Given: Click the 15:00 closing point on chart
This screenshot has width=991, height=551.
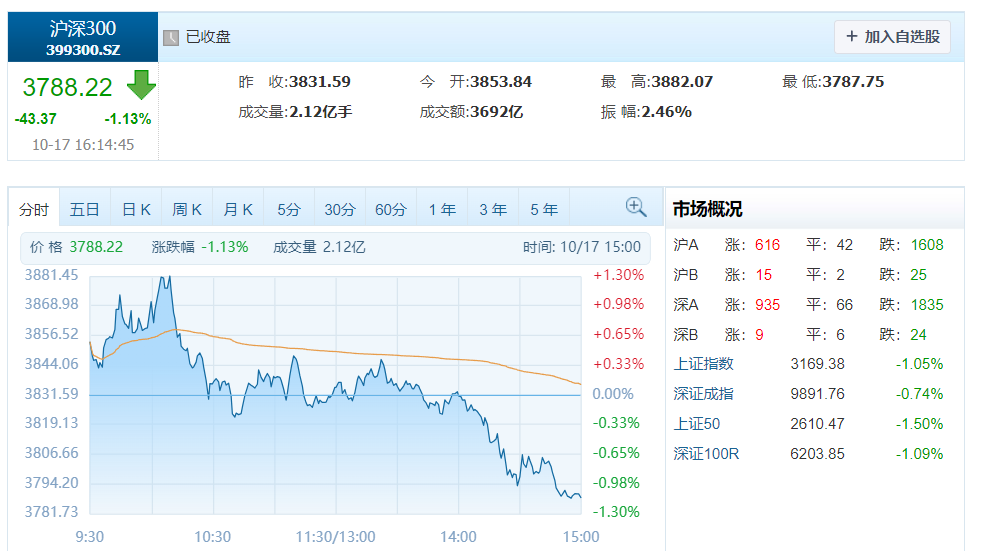Looking at the screenshot, I should [x=580, y=497].
